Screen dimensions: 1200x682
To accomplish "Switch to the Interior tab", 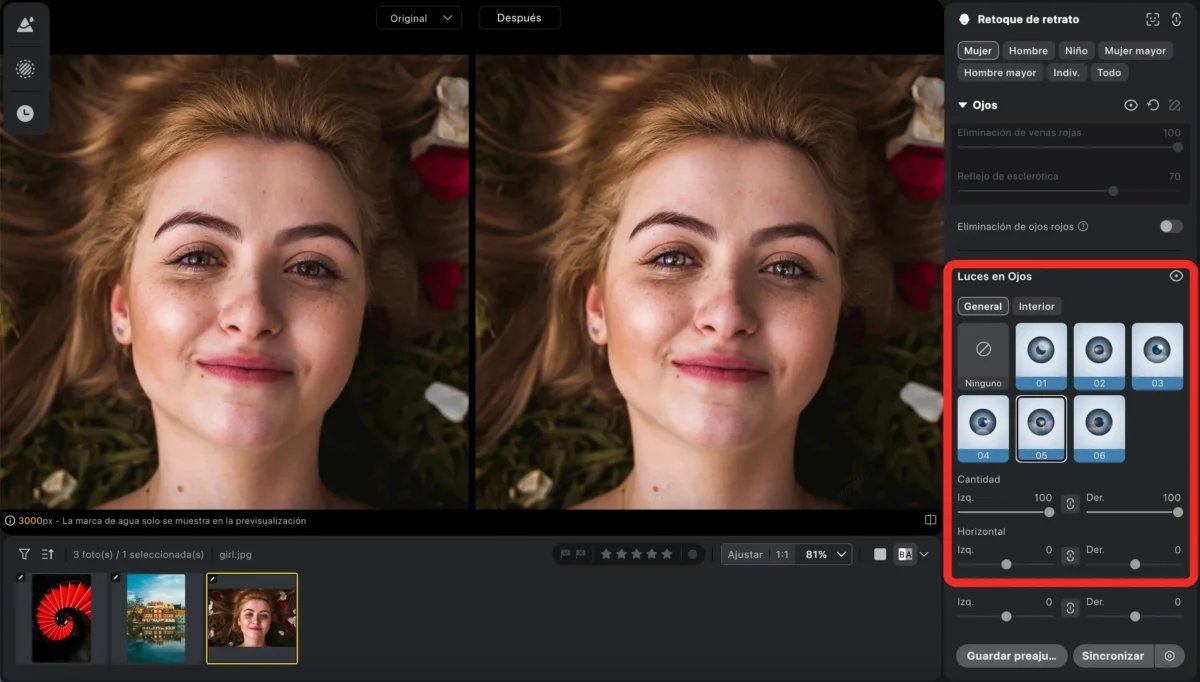I will click(x=1036, y=307).
